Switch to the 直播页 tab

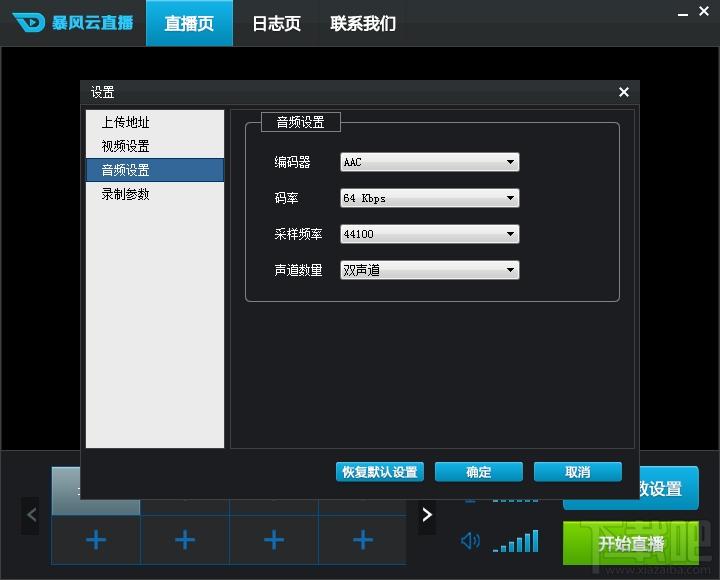pos(189,23)
